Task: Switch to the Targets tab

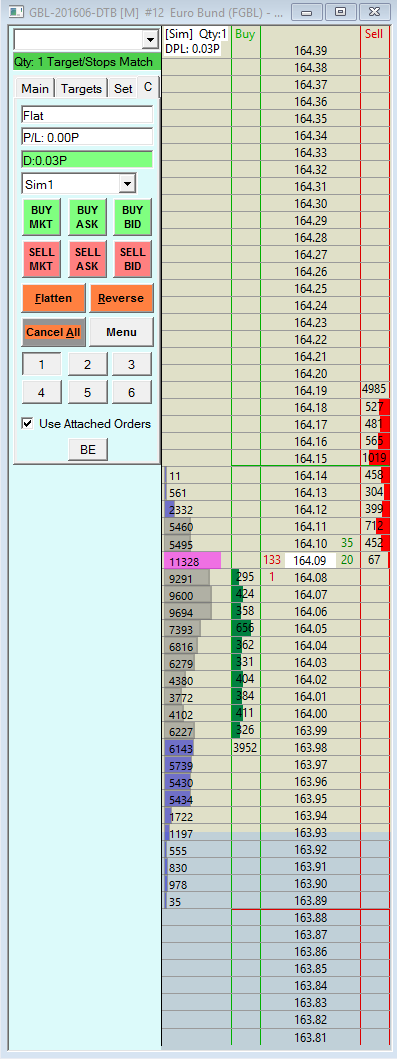Action: [x=81, y=88]
